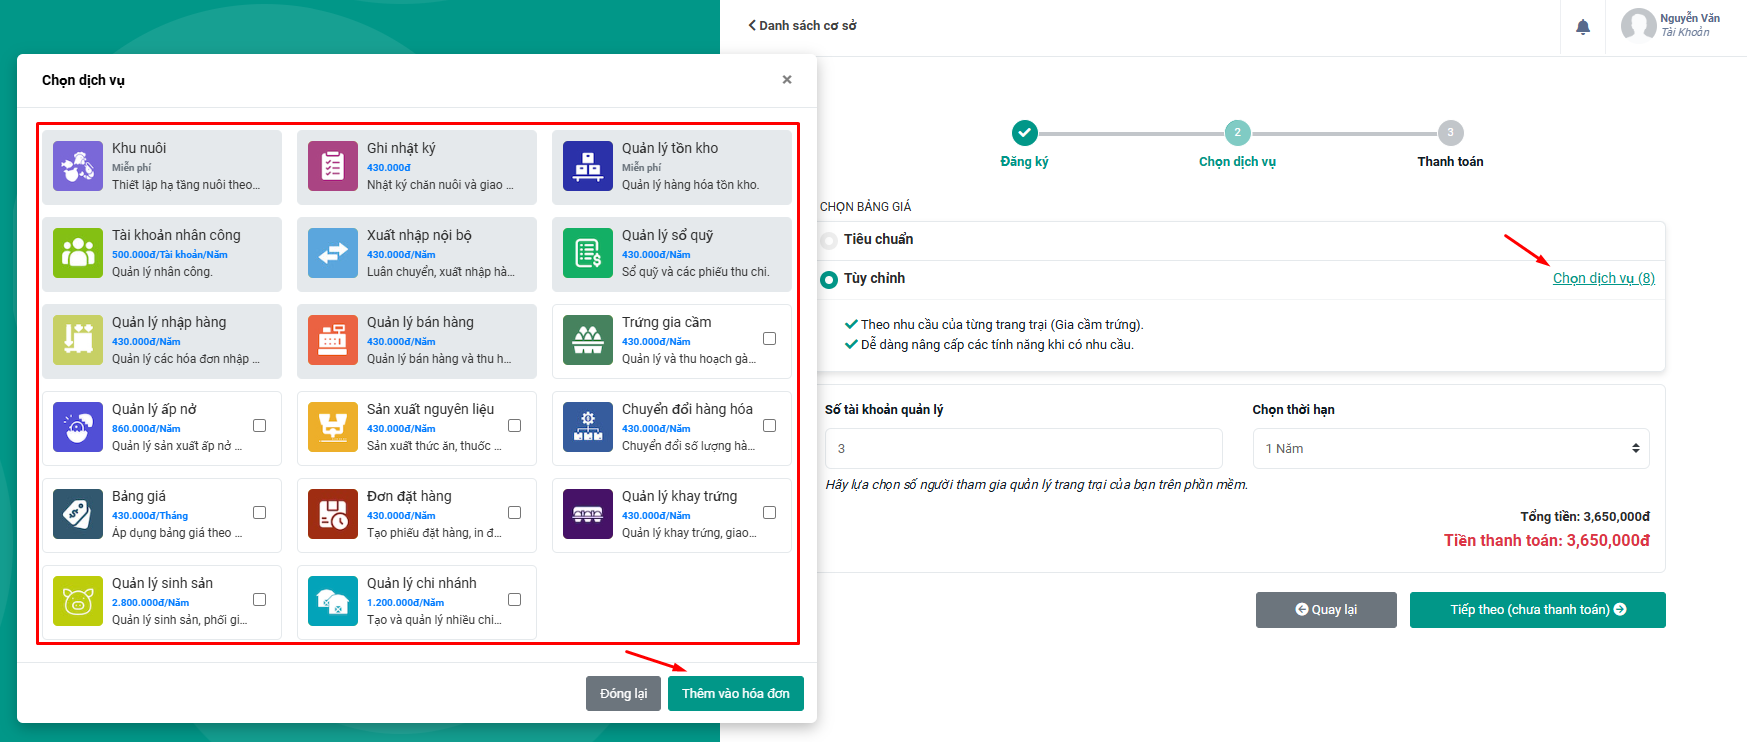Open the Chọn thời hạn dropdown
1747x742 pixels.
[1450, 448]
